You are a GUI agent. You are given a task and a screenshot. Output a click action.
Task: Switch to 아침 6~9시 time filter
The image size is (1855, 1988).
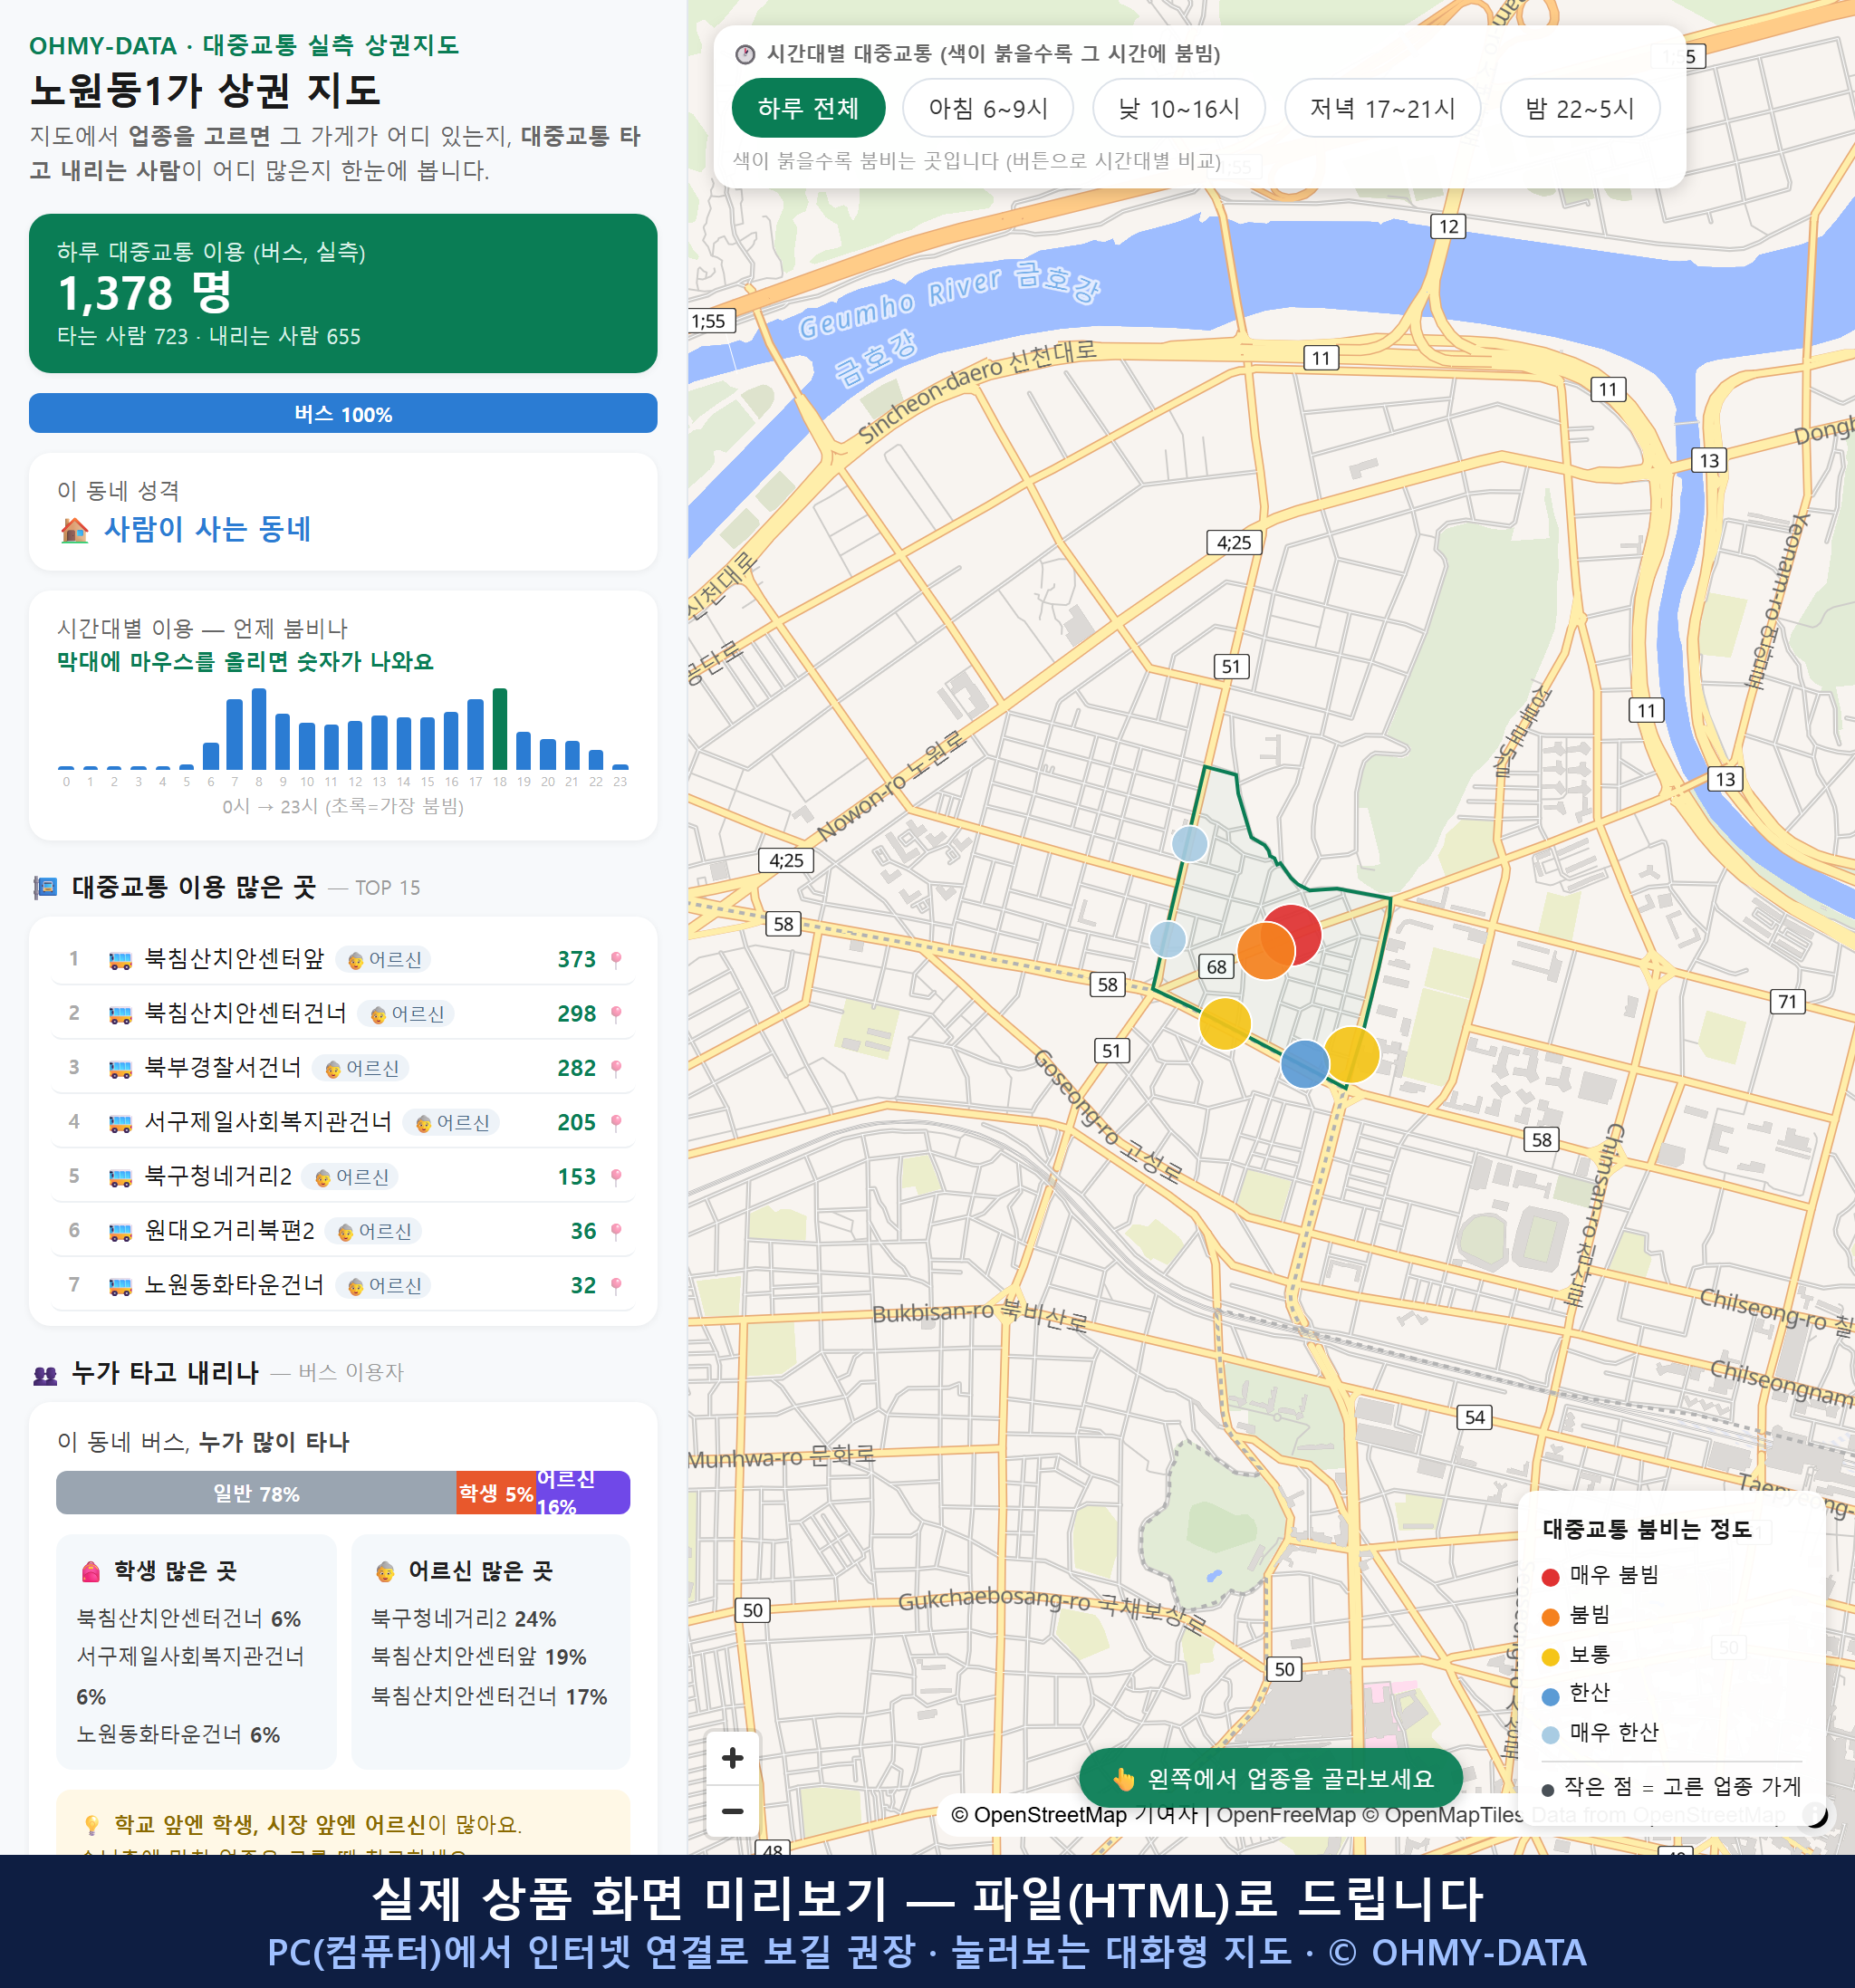point(987,108)
